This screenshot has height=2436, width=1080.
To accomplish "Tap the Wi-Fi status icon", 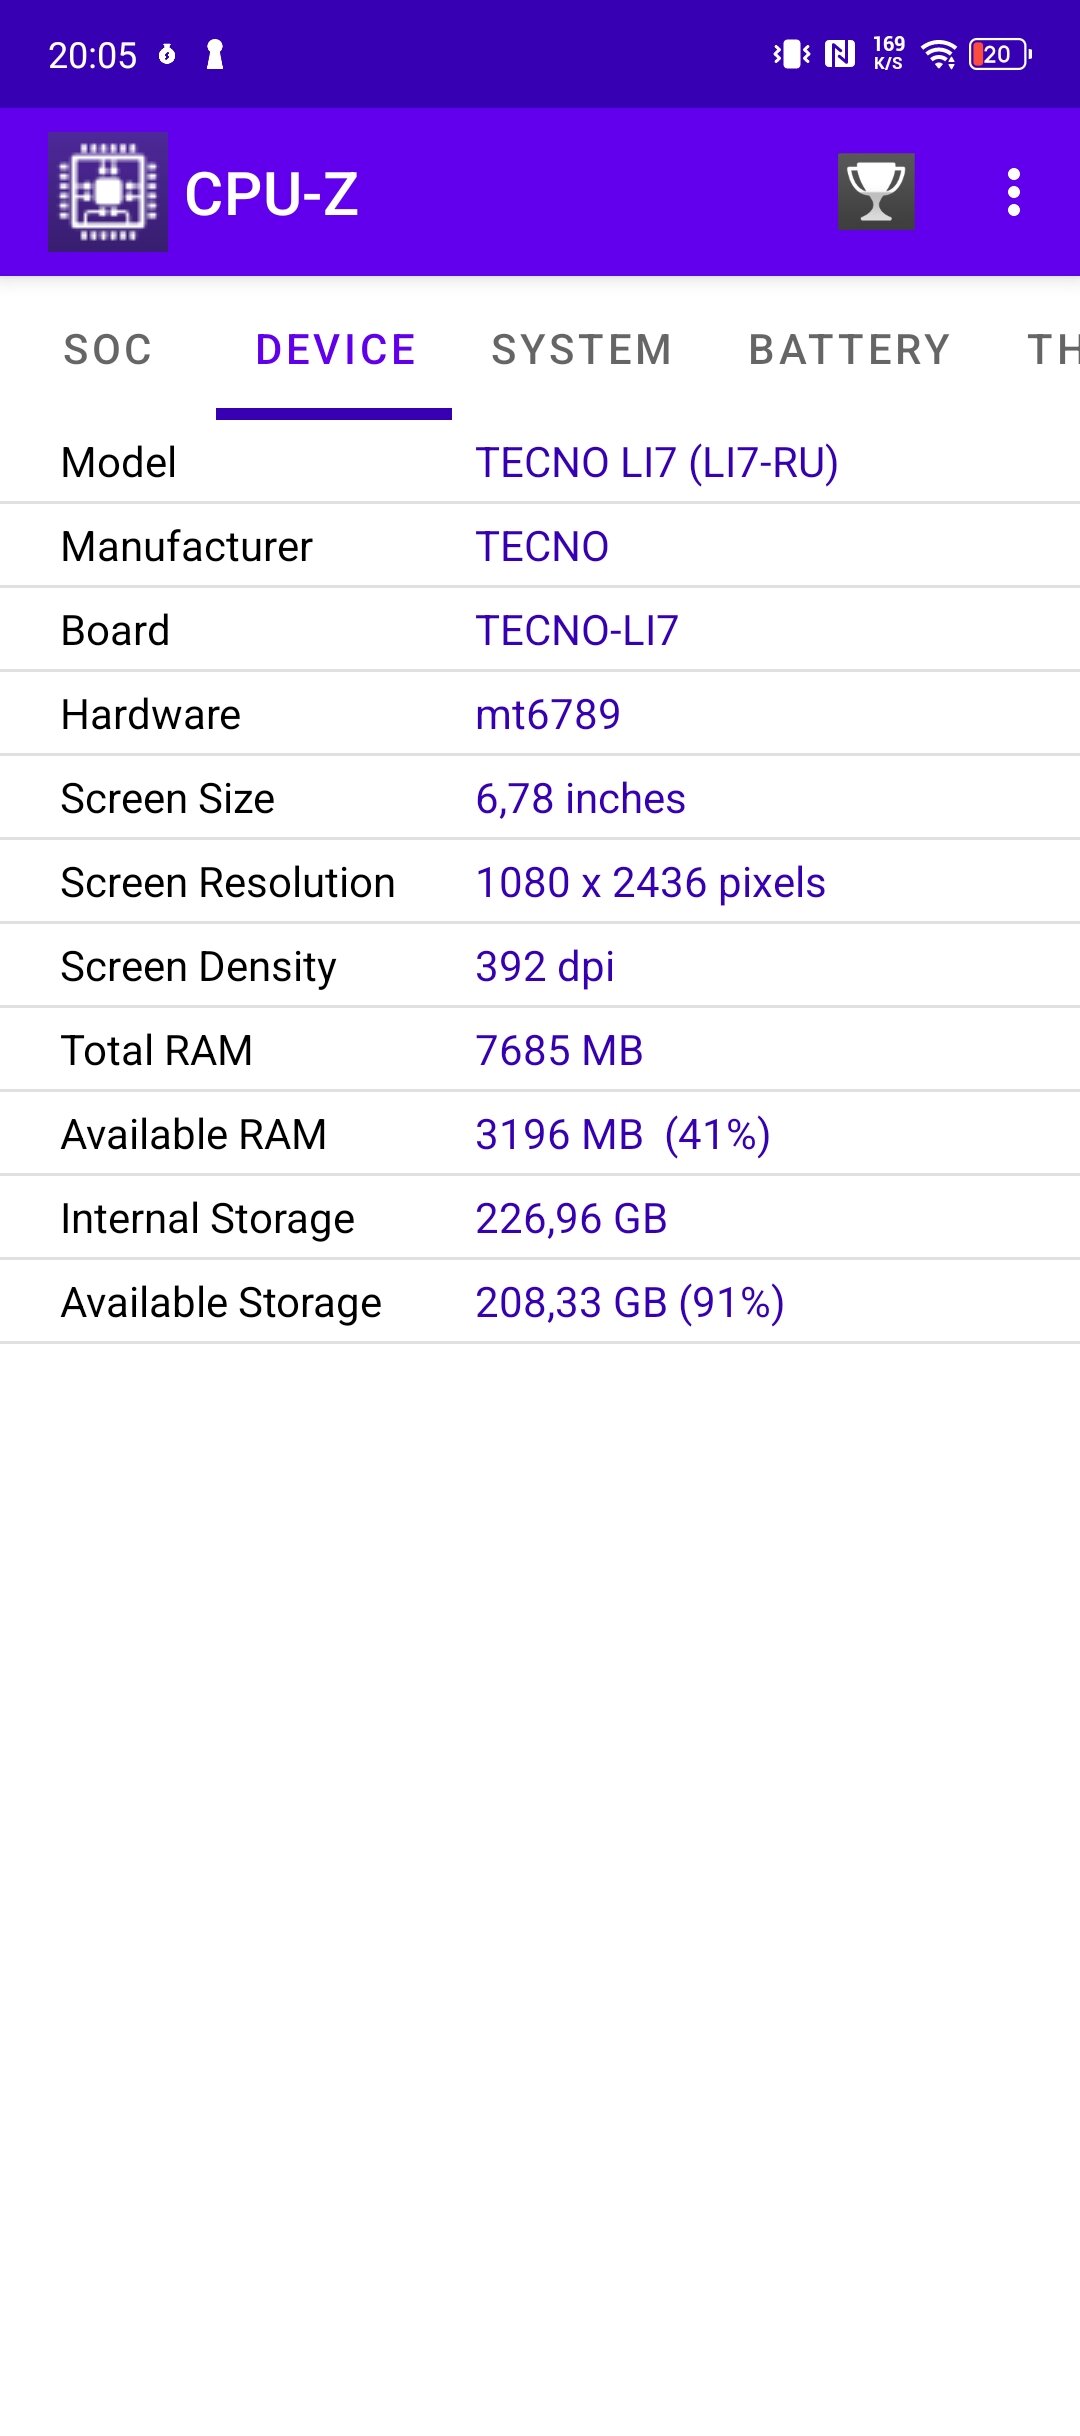I will tap(939, 54).
